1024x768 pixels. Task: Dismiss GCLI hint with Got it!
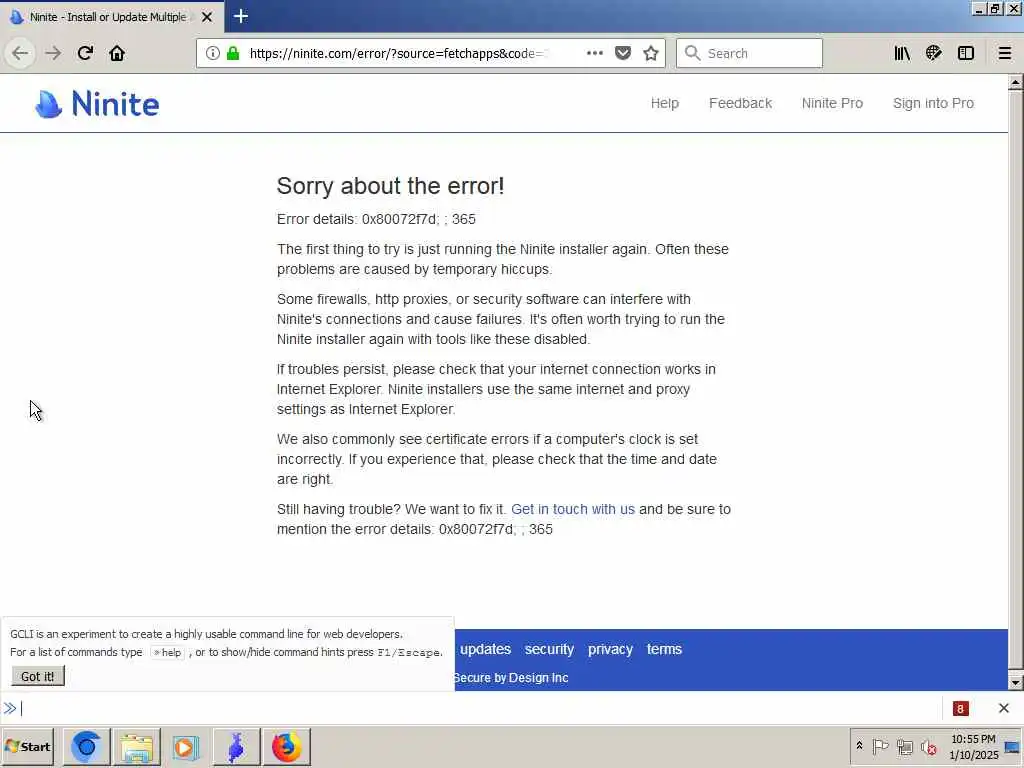click(38, 677)
